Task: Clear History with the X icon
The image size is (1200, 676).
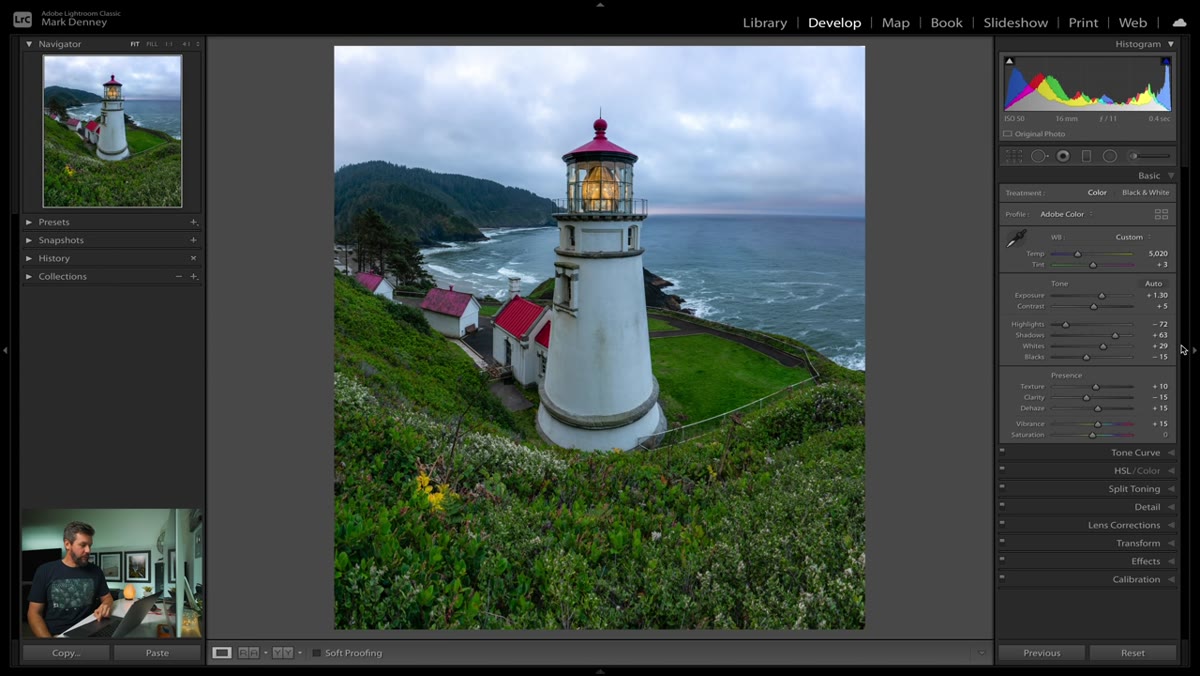Action: (x=193, y=258)
